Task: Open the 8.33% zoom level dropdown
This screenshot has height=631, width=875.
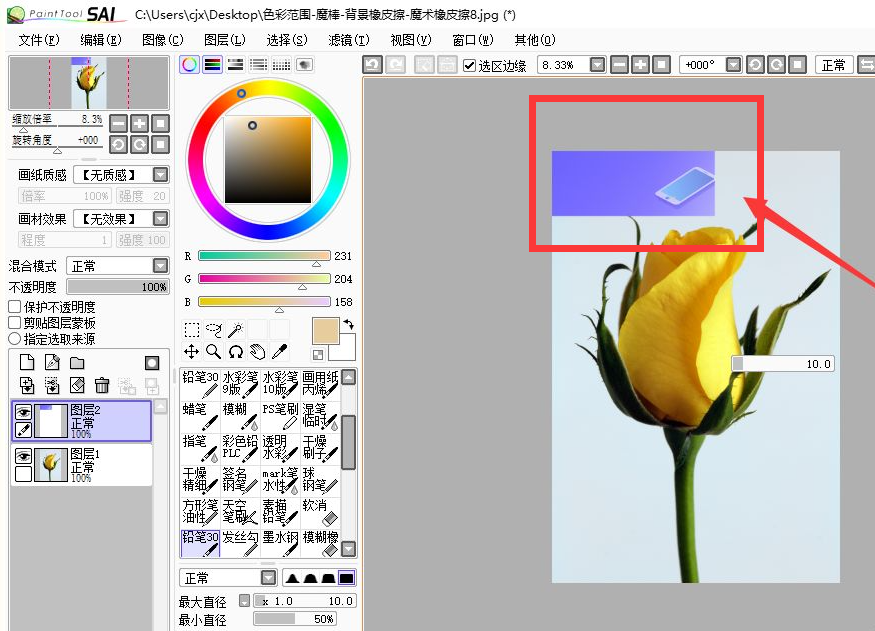Action: click(597, 65)
